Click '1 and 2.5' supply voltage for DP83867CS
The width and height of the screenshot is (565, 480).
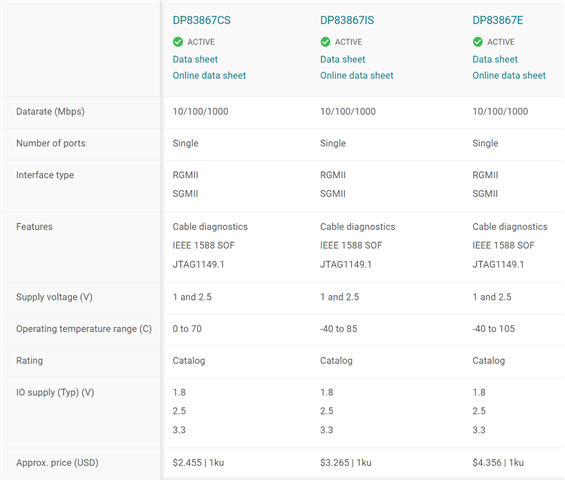(192, 297)
